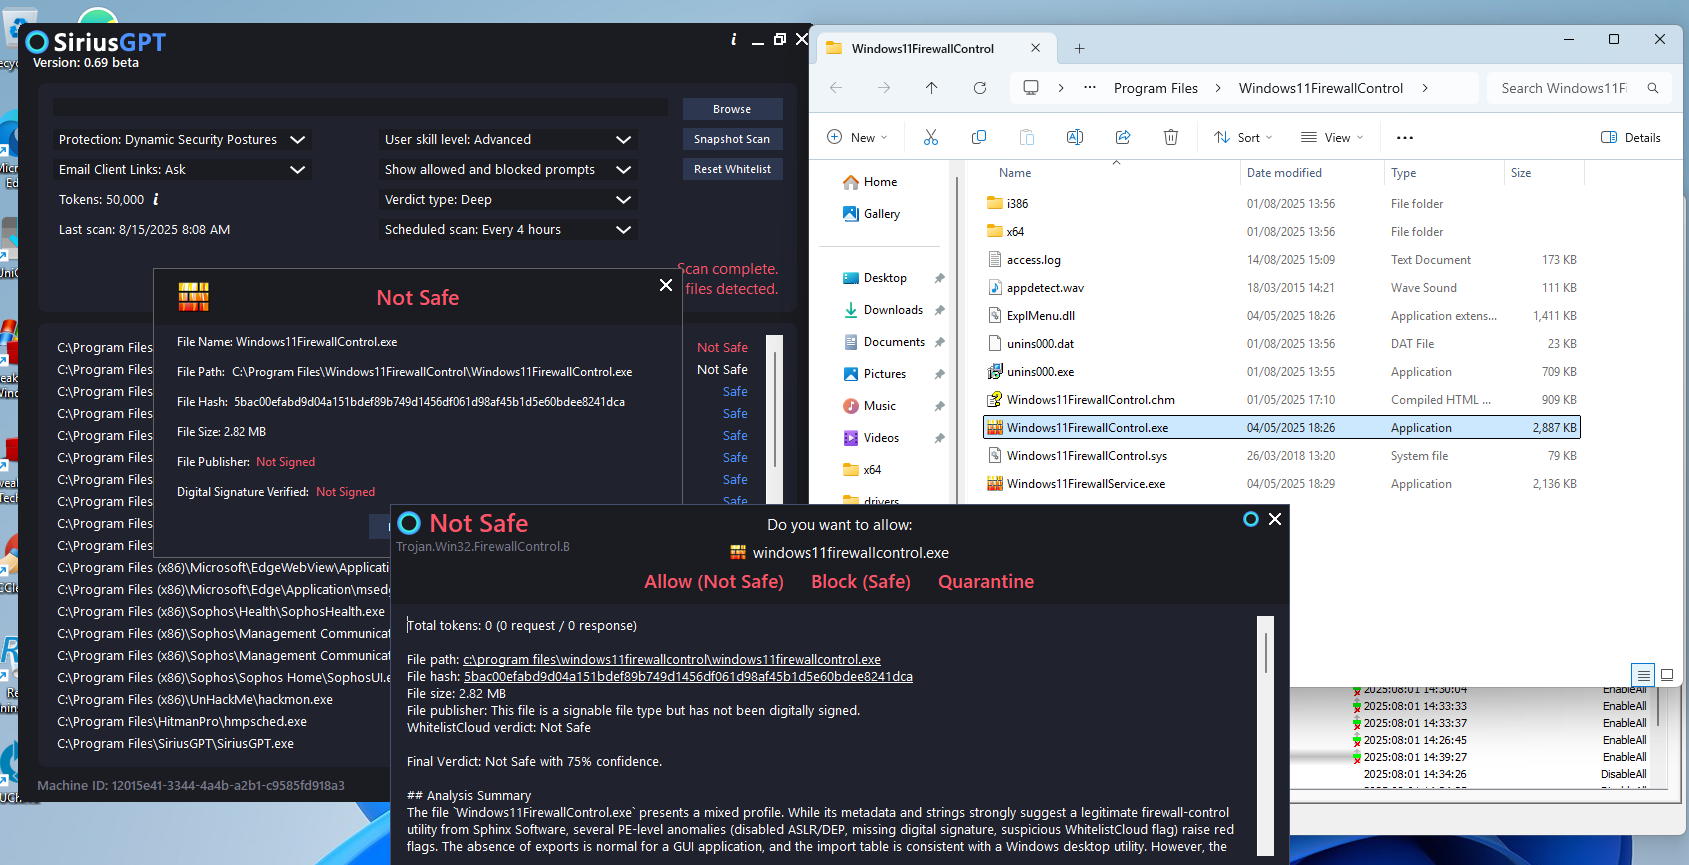The width and height of the screenshot is (1689, 865).
Task: Click the info icon next to Tokens: 50,000
Action: (x=156, y=199)
